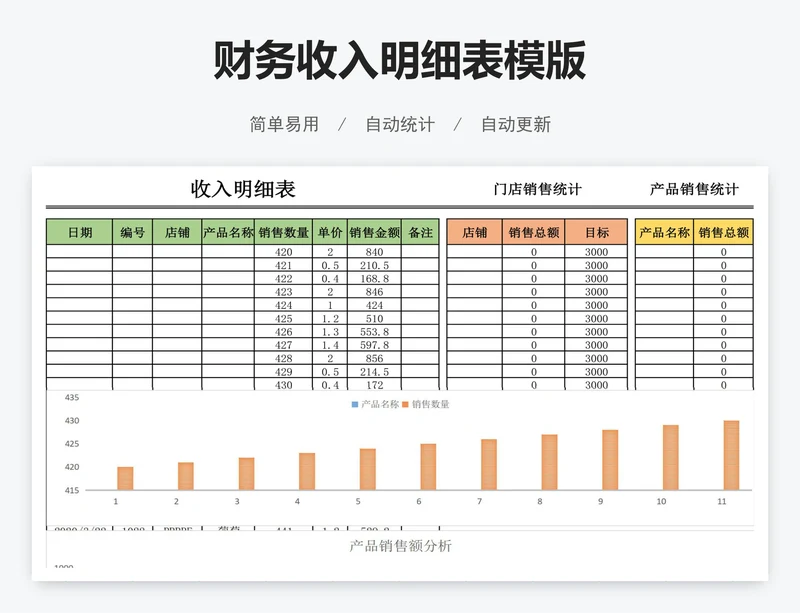Select cell with quantity 422
Viewport: 800px width, 613px height.
pos(284,278)
